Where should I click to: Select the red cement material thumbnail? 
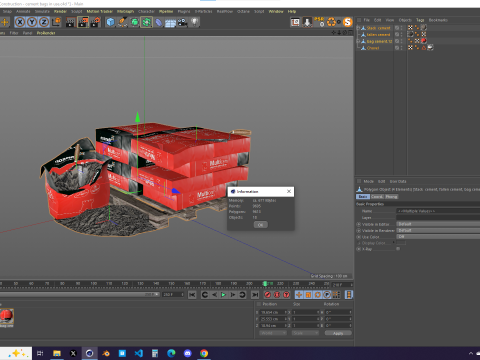point(7,316)
